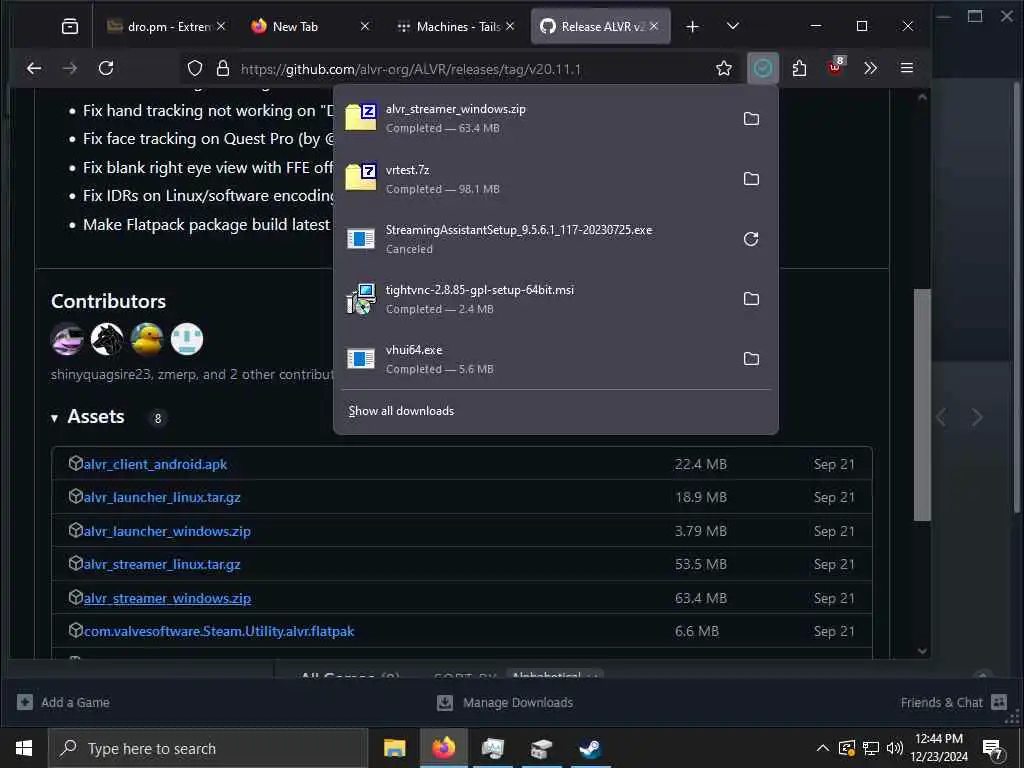Open the volume speaker tray icon
The width and height of the screenshot is (1024, 768).
(895, 748)
